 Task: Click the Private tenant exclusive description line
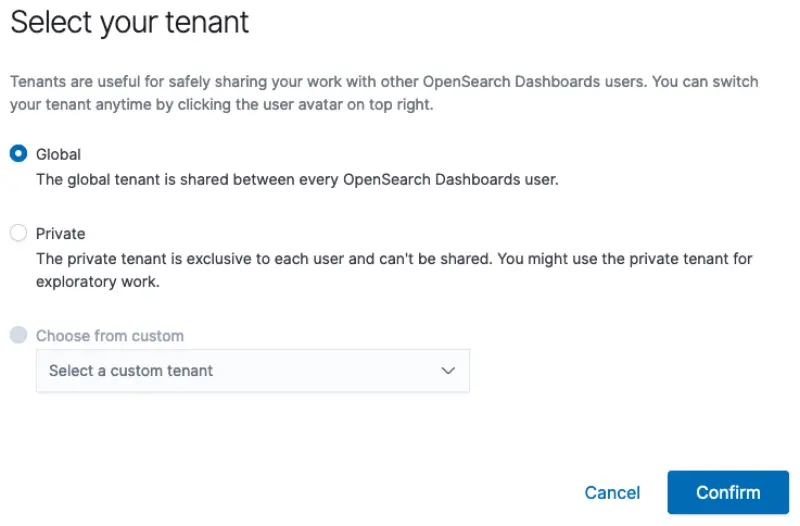pyautogui.click(x=394, y=258)
